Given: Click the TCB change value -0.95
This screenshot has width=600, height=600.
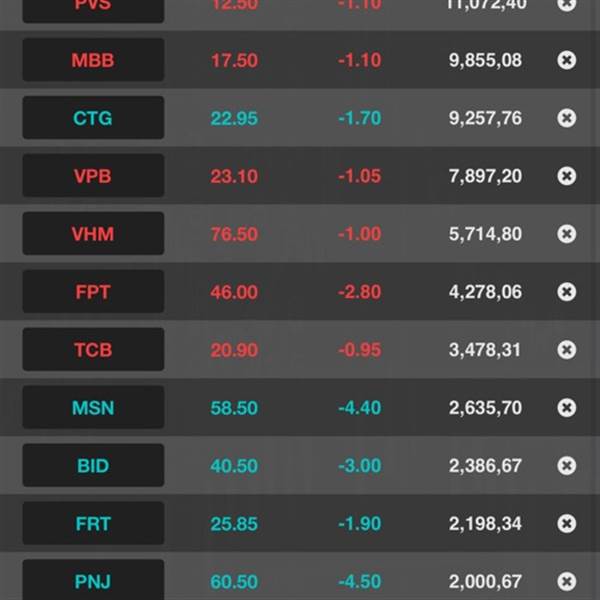Looking at the screenshot, I should (360, 350).
